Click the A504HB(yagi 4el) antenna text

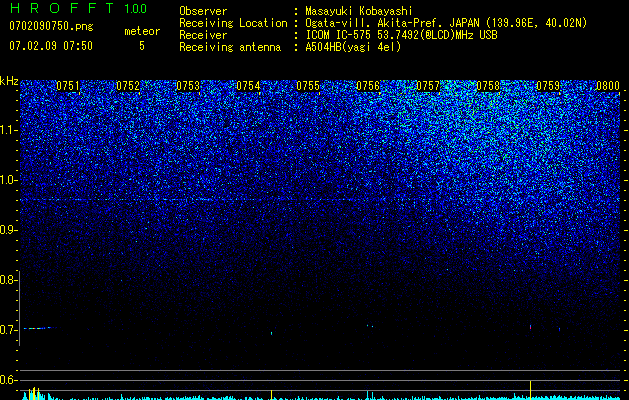(353, 47)
